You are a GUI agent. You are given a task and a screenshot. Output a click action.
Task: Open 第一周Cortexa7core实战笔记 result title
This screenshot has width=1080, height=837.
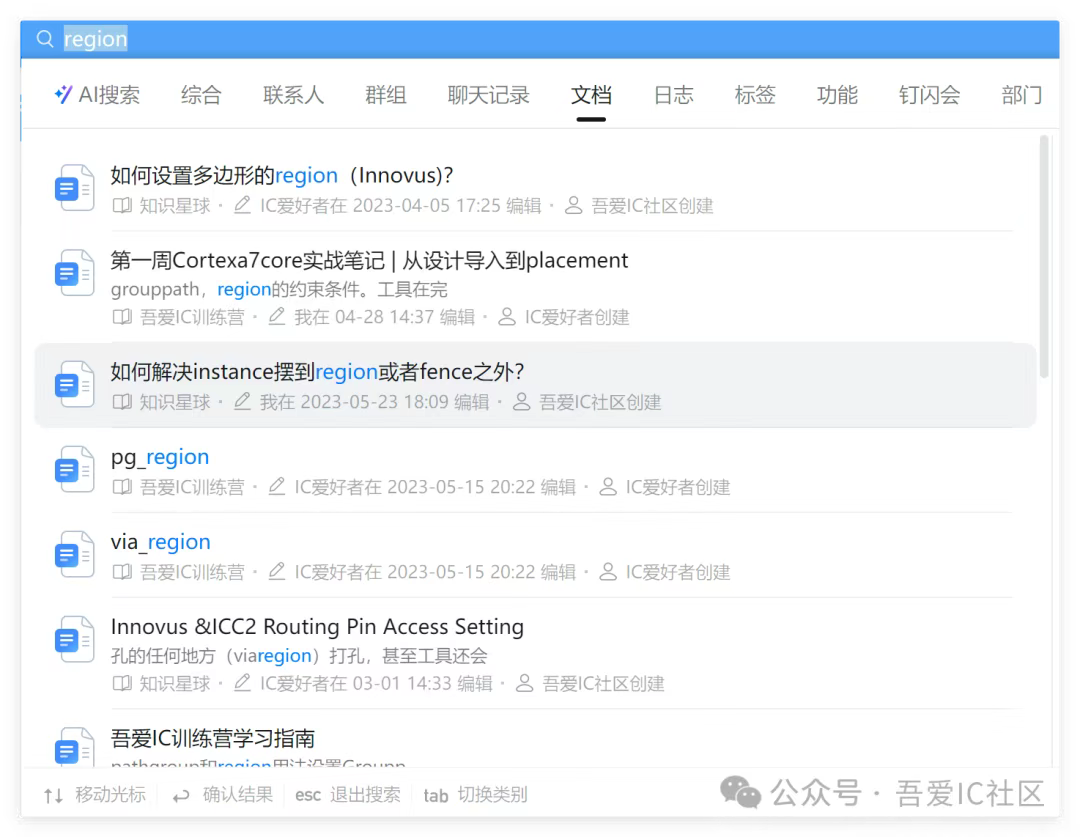[x=369, y=260]
